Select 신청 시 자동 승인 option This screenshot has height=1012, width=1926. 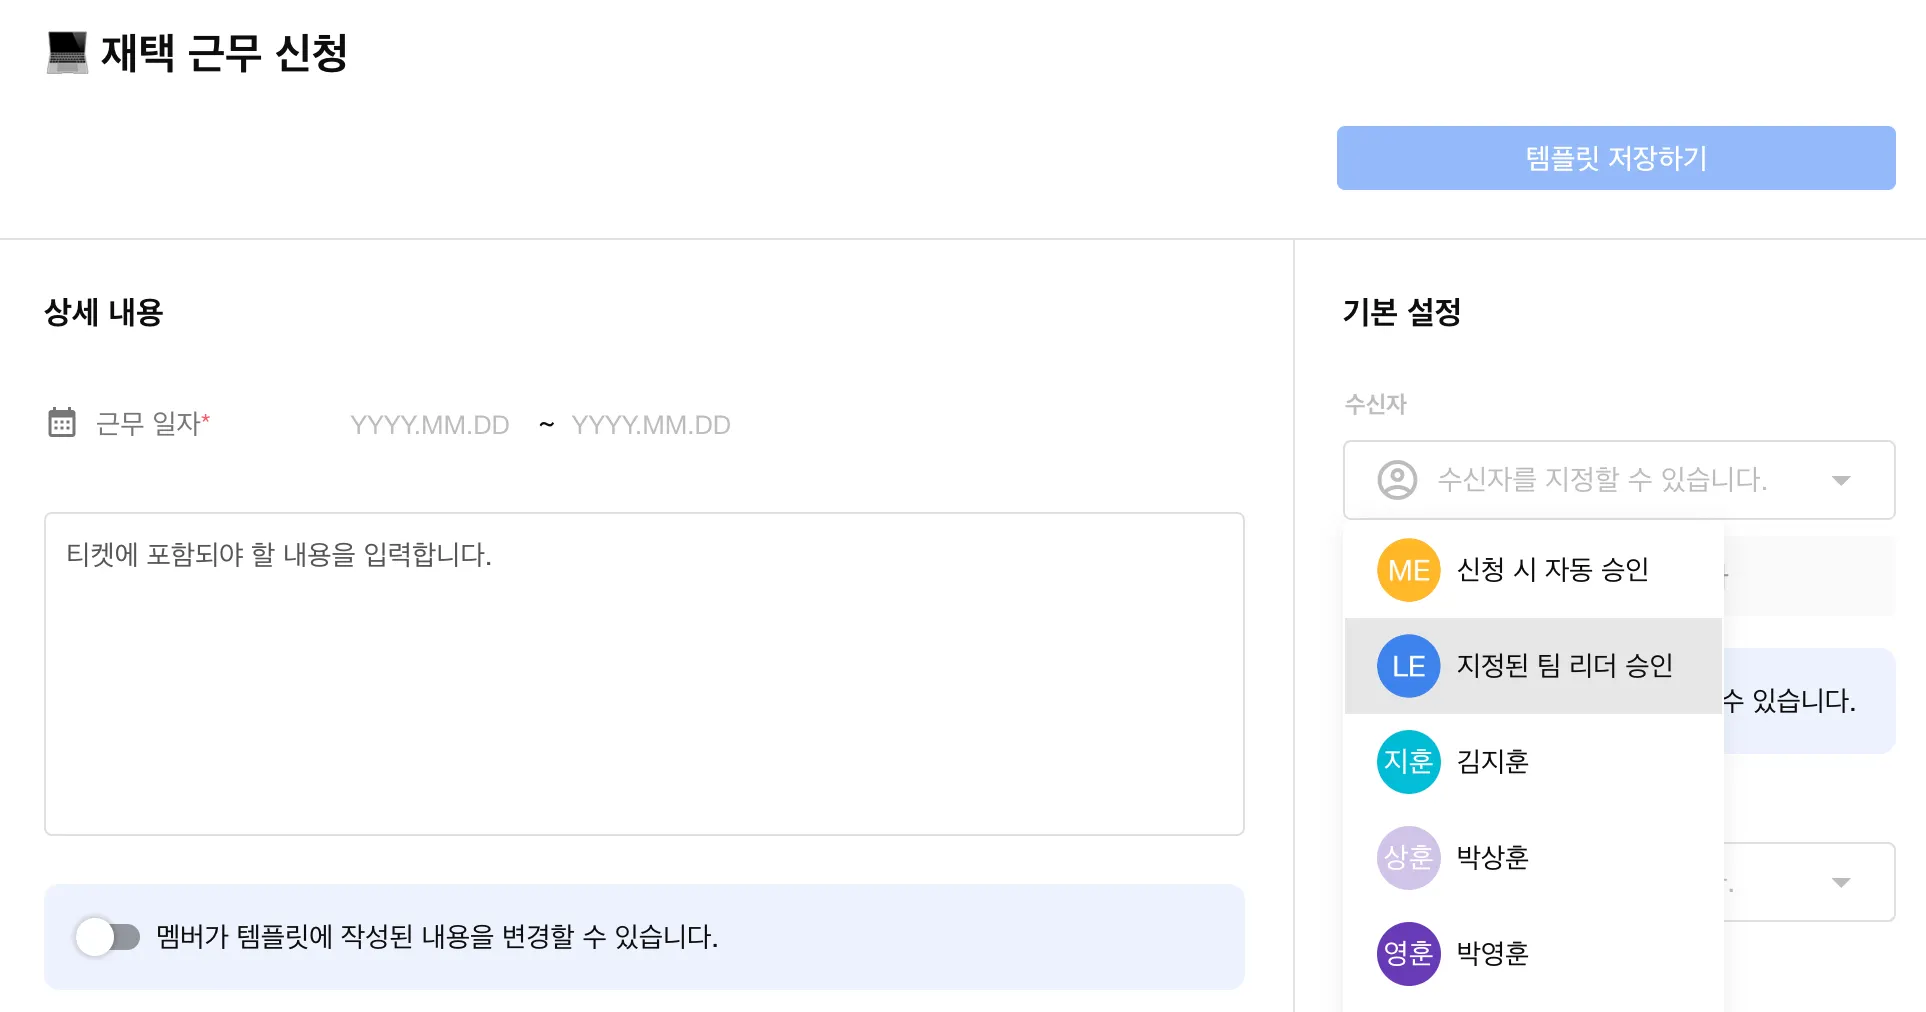1552,570
